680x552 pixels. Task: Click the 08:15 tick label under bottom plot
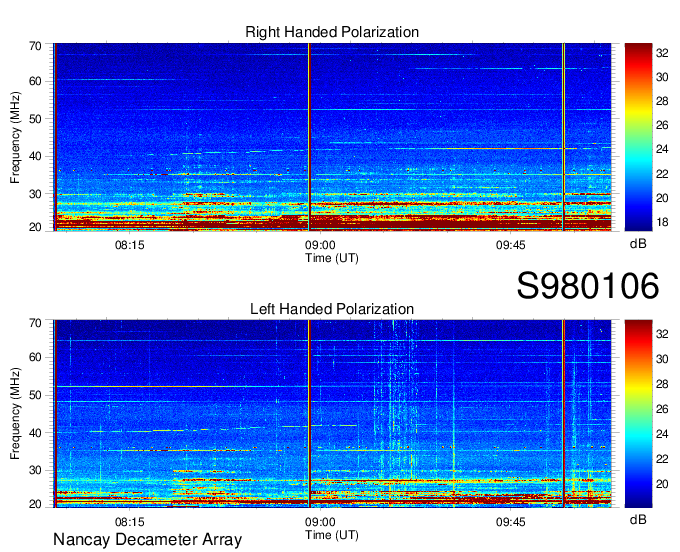coord(129,522)
